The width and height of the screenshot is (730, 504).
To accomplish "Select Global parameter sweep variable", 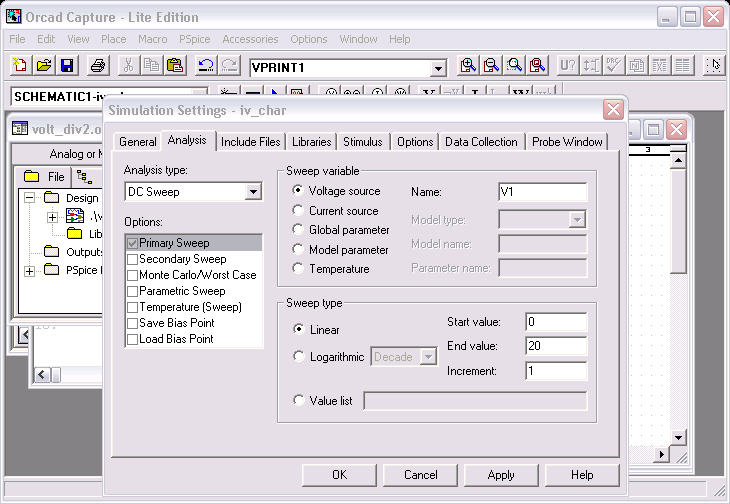I will pos(298,229).
